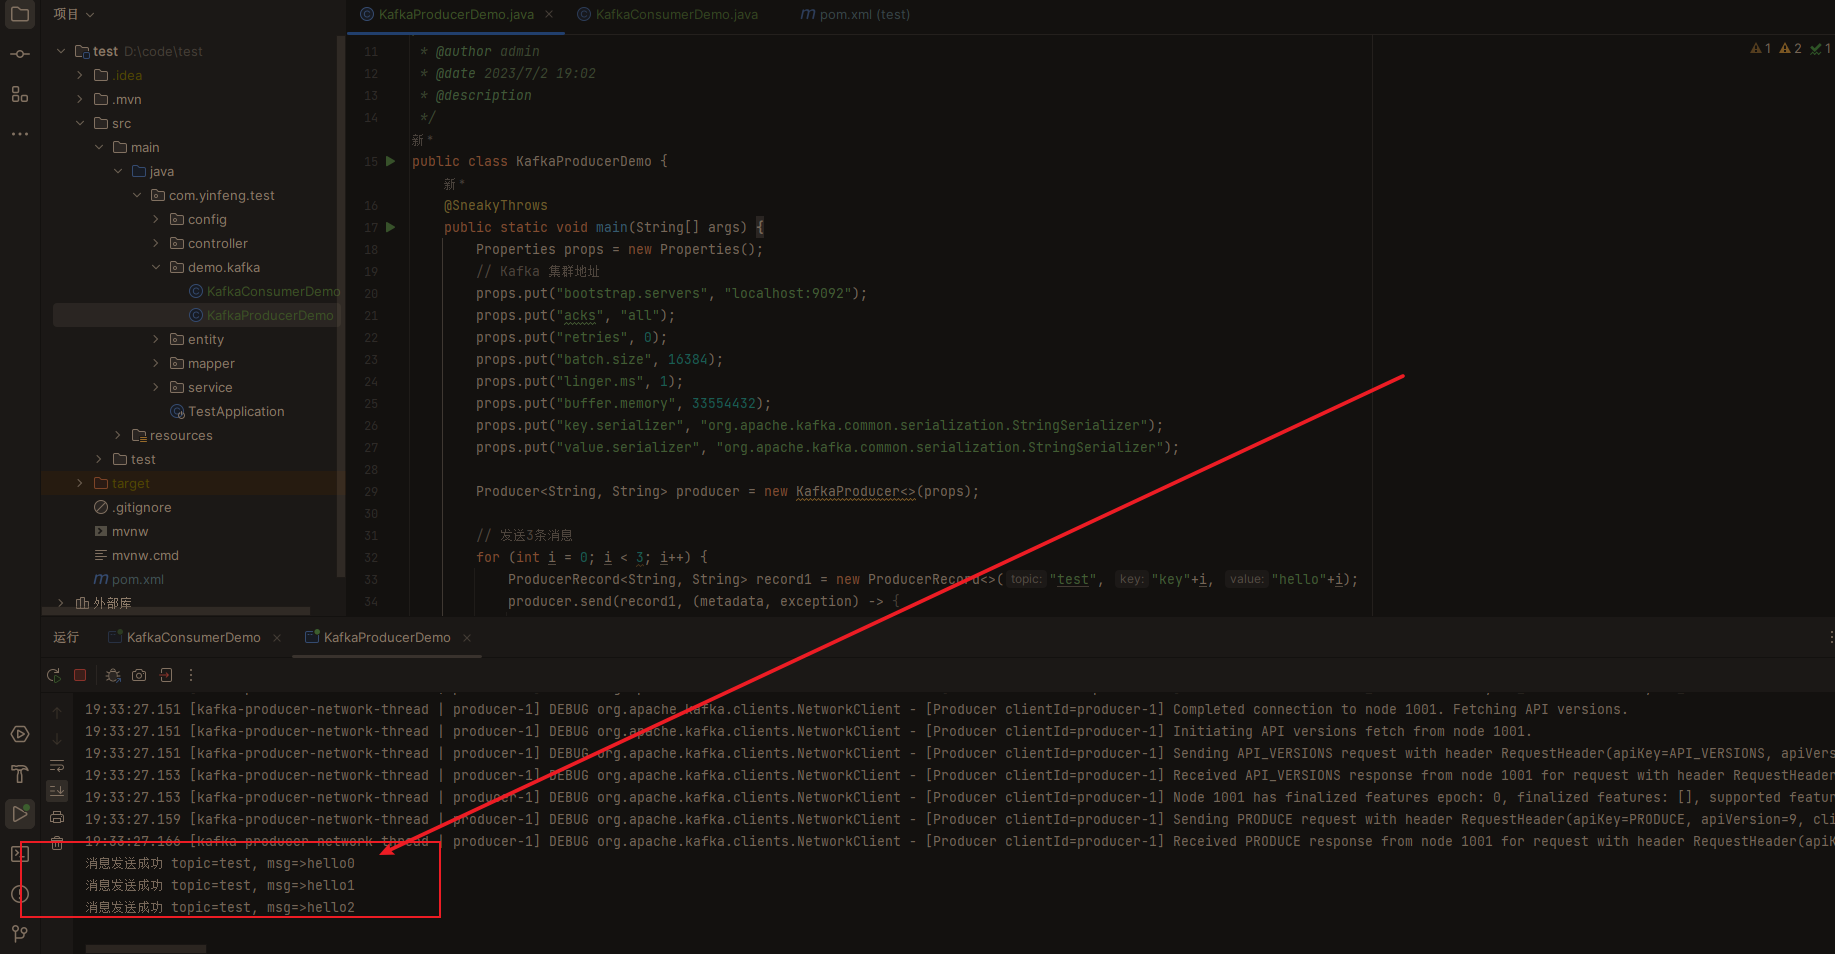The width and height of the screenshot is (1835, 954).
Task: Open the Problems tool window icon
Action: [19, 894]
